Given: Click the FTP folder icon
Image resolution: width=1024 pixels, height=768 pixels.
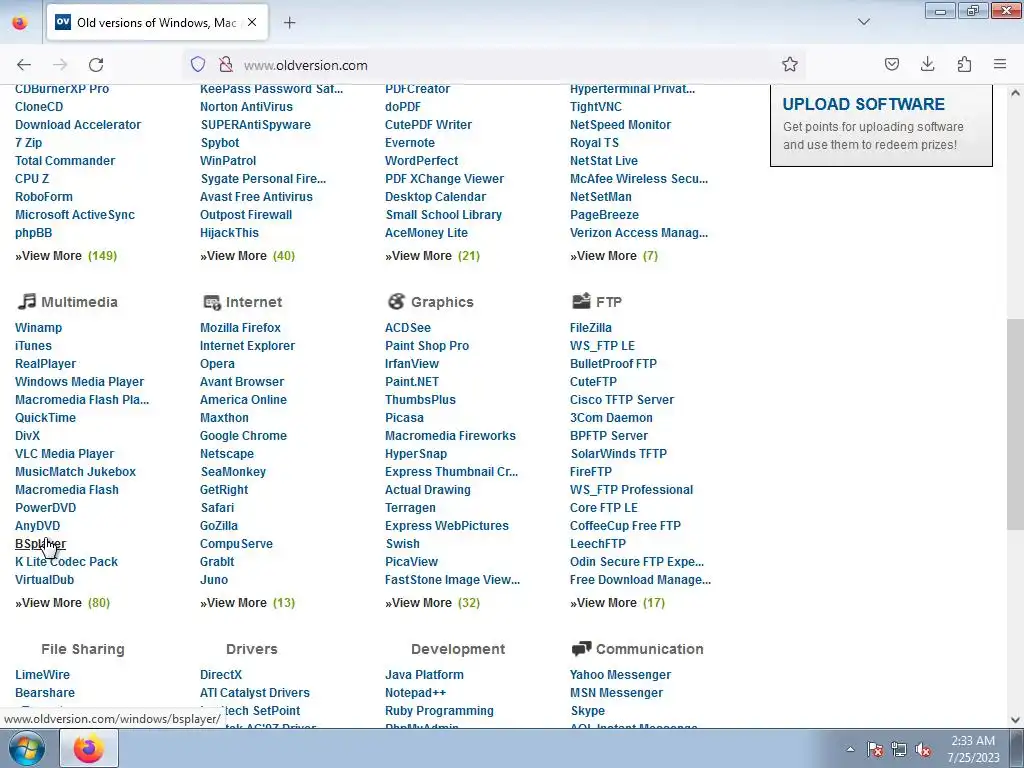Looking at the screenshot, I should pyautogui.click(x=581, y=300).
